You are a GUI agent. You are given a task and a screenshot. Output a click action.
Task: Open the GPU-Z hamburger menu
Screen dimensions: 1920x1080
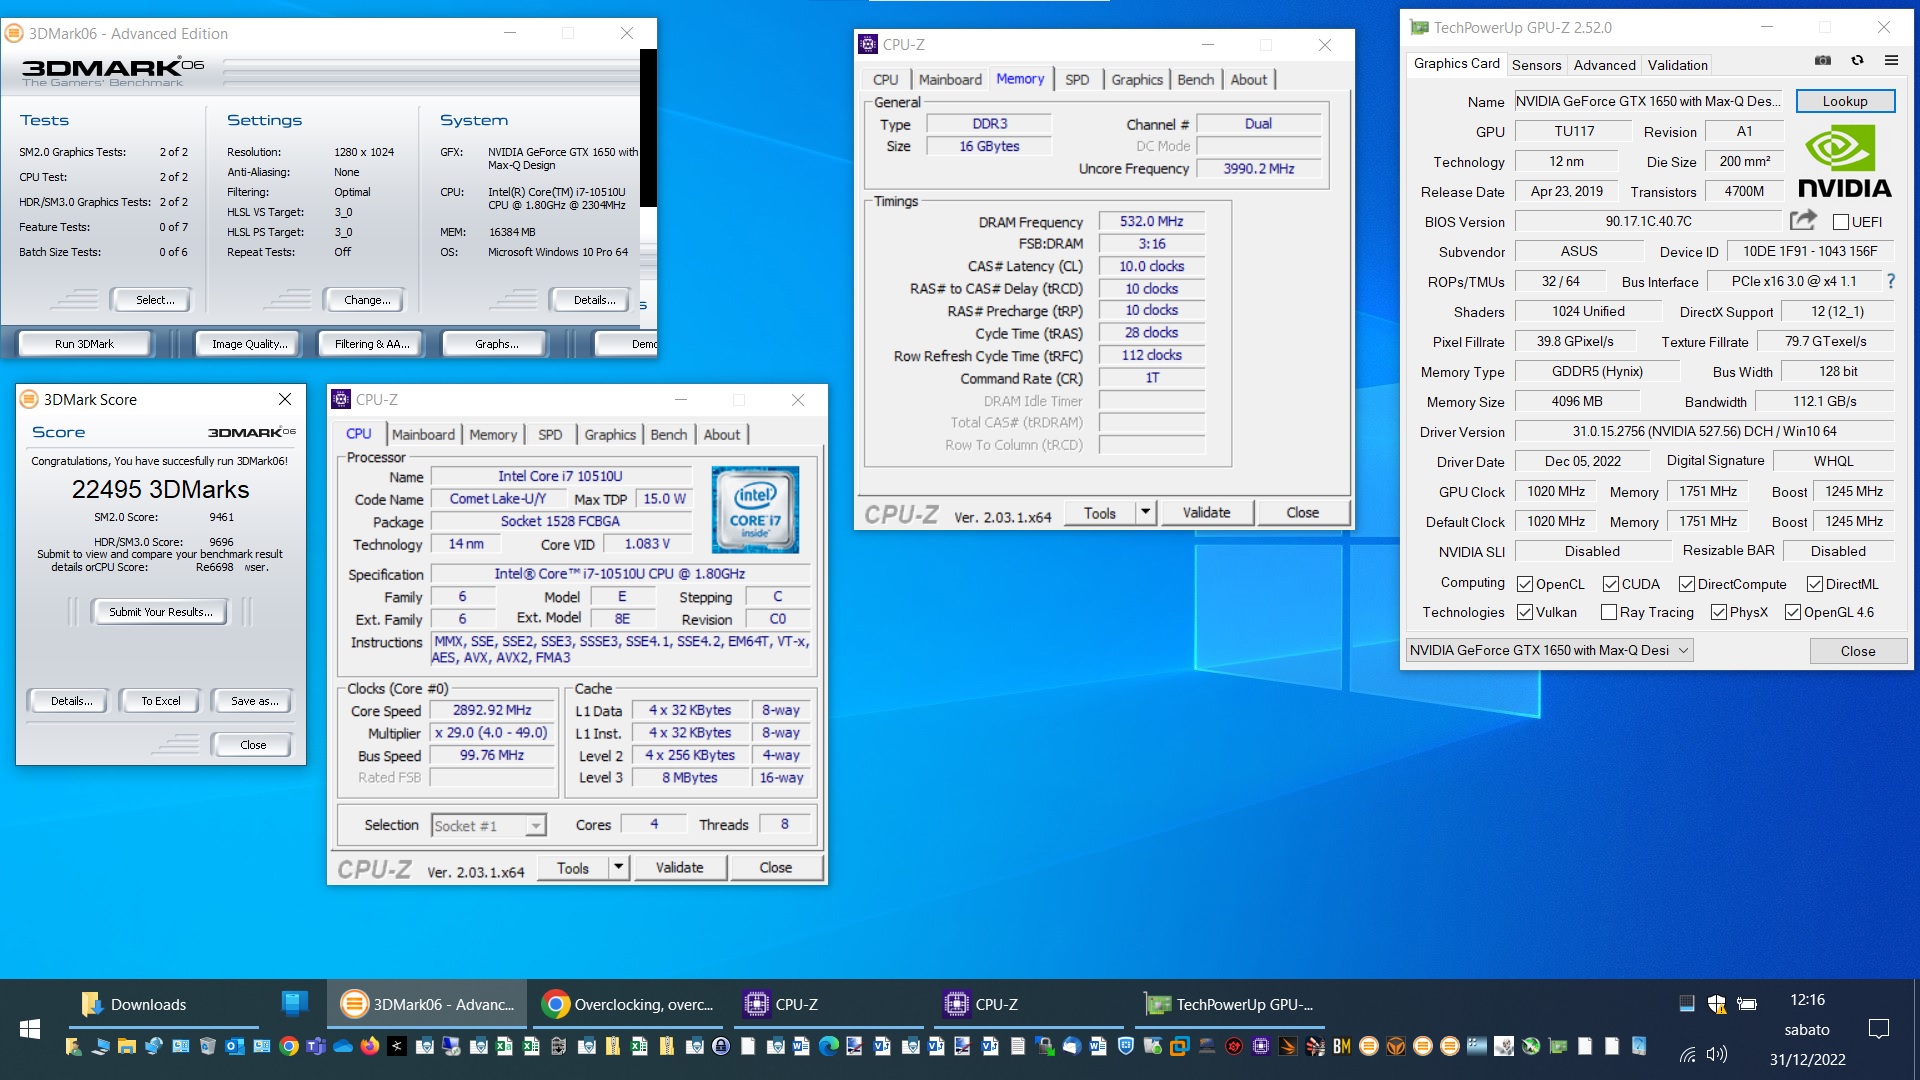coord(1891,61)
